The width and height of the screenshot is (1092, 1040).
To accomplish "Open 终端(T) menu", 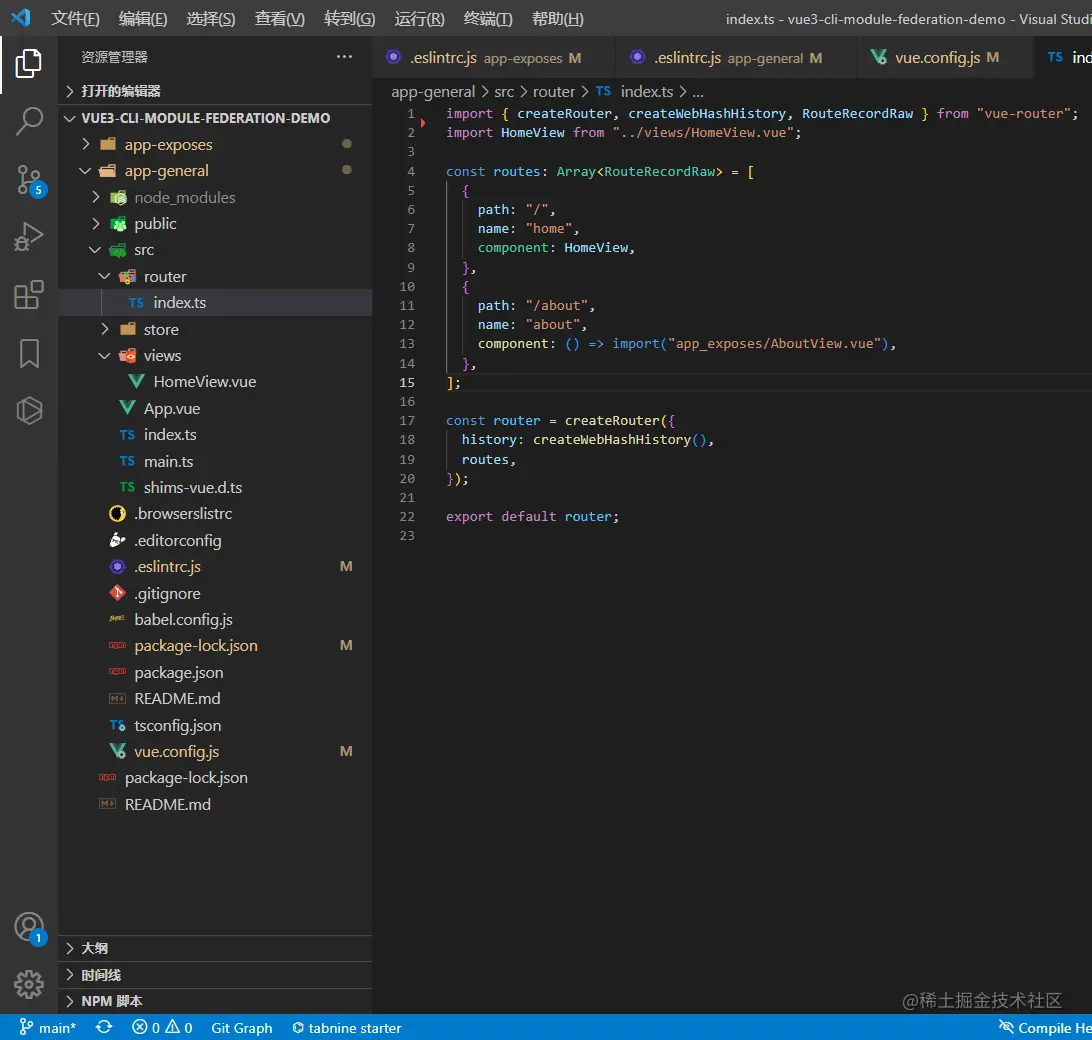I will click(x=488, y=19).
